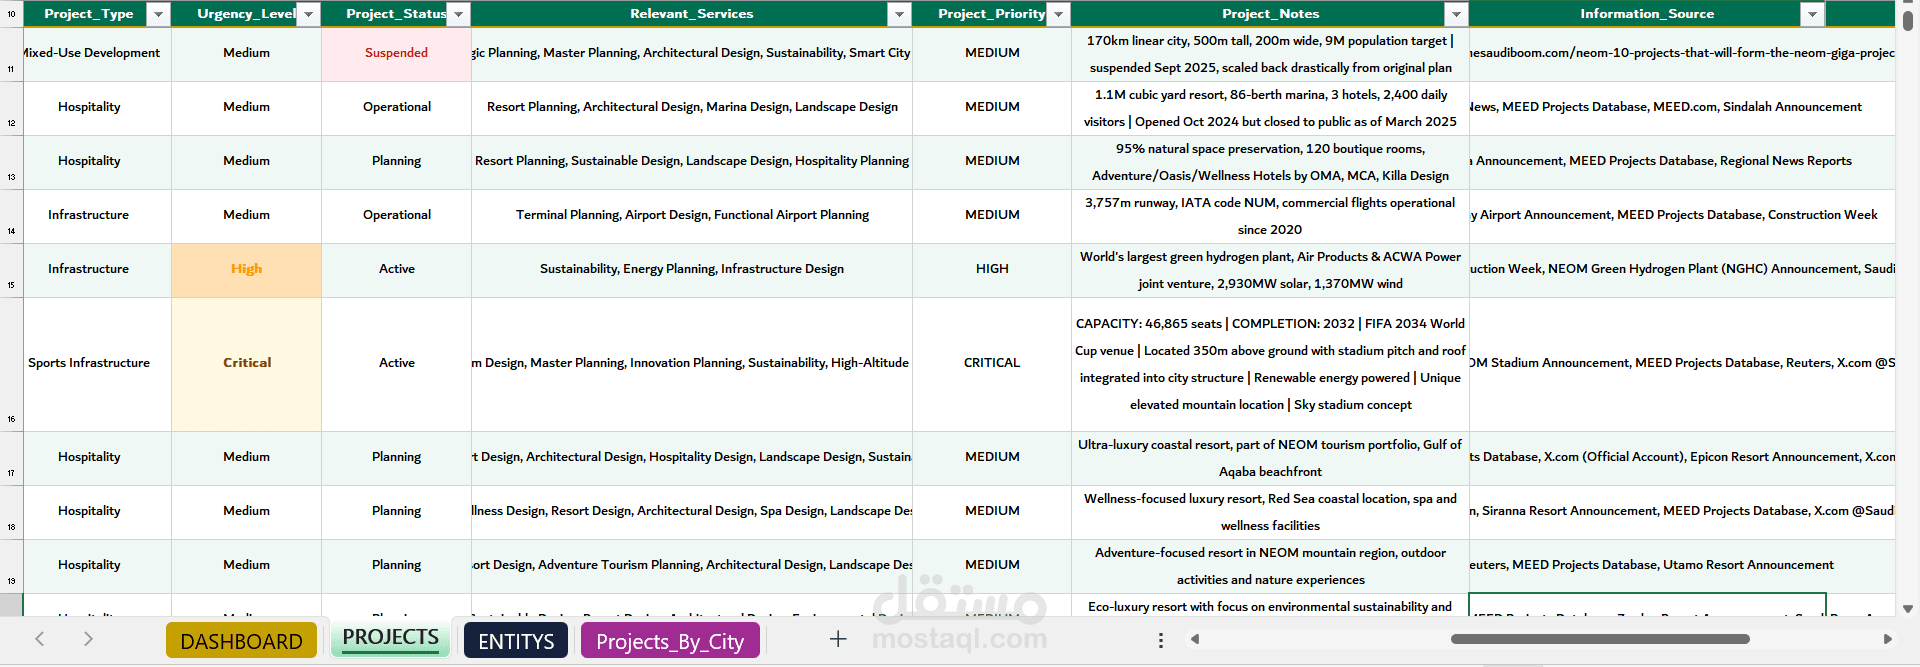Click horizontal scrollbar left arrow
The image size is (1920, 667).
tap(1194, 639)
